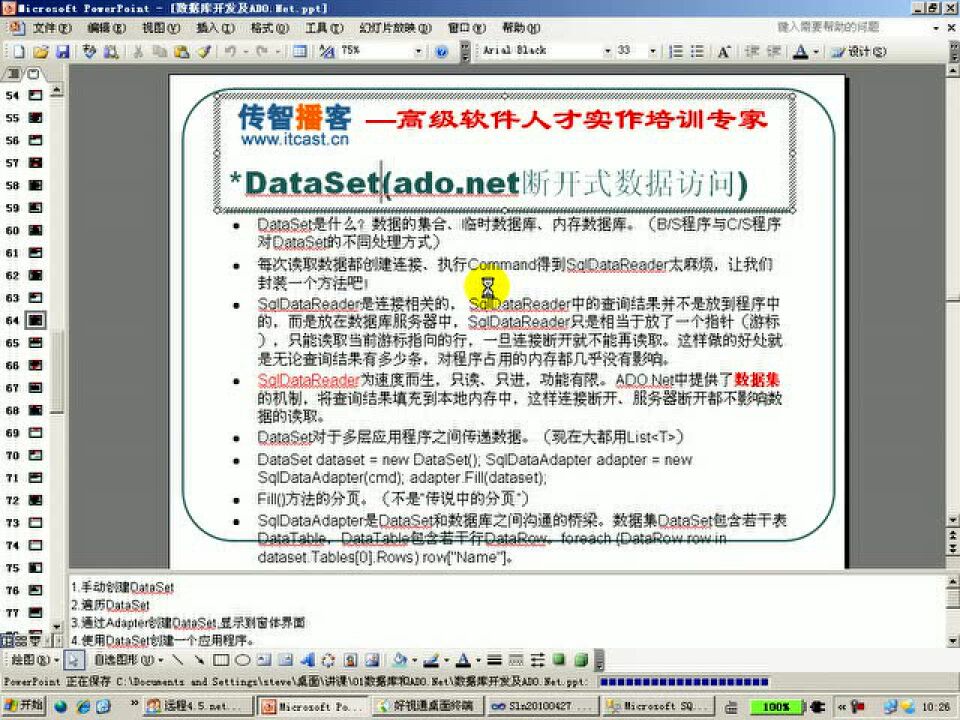This screenshot has width=960, height=720.
Task: Click the Line Style icon
Action: coord(495,659)
